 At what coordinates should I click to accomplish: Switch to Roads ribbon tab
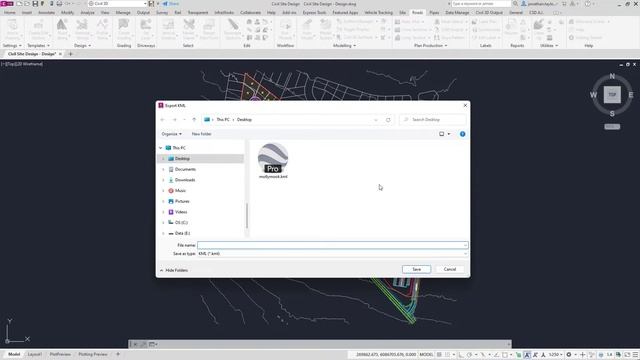pyautogui.click(x=418, y=13)
